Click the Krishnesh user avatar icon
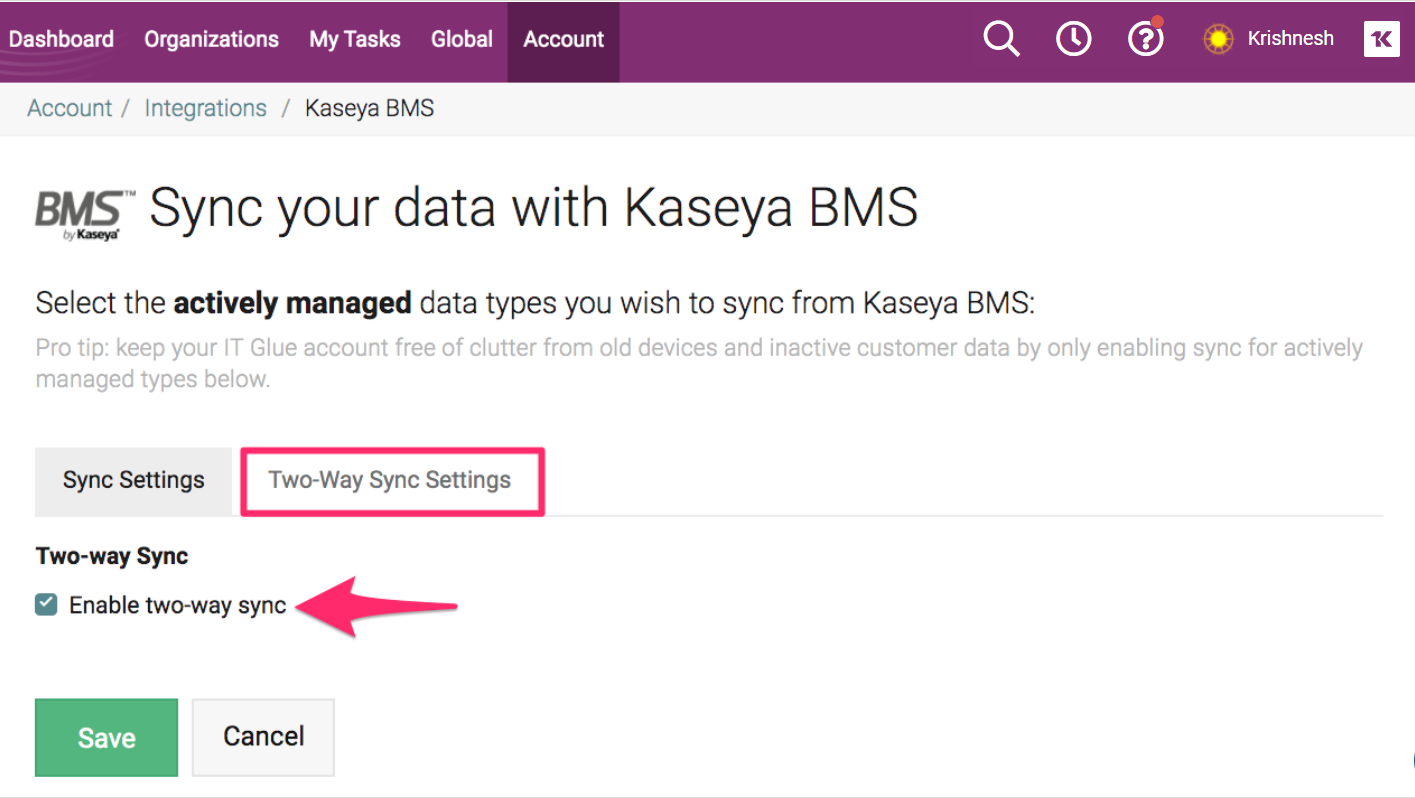 (1218, 39)
